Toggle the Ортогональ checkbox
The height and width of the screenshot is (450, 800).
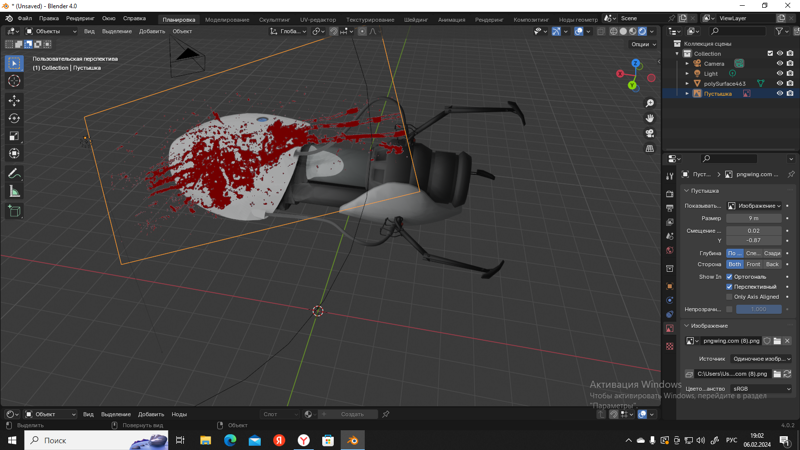point(729,277)
